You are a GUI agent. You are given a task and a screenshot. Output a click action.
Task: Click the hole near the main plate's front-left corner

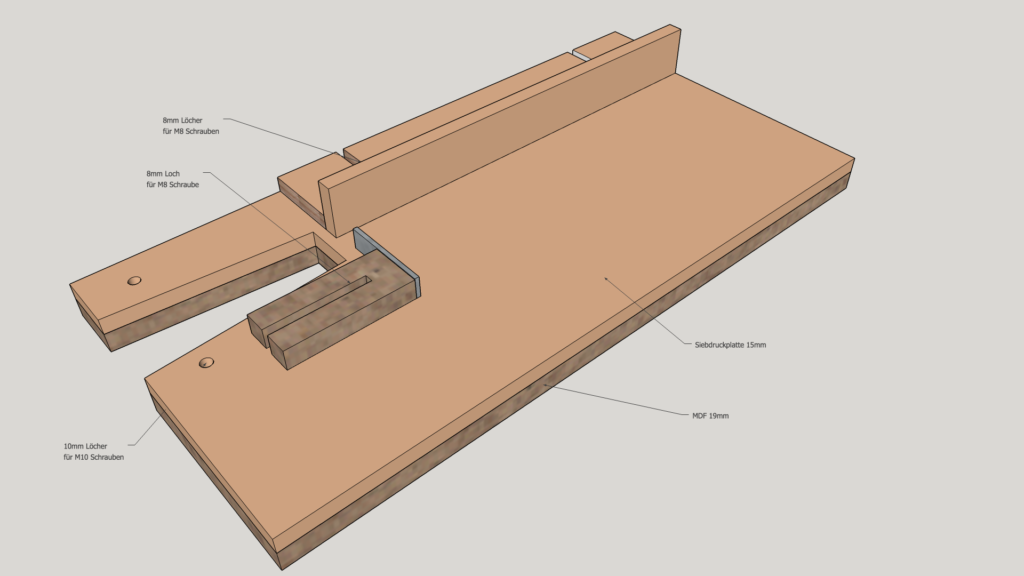coord(207,362)
